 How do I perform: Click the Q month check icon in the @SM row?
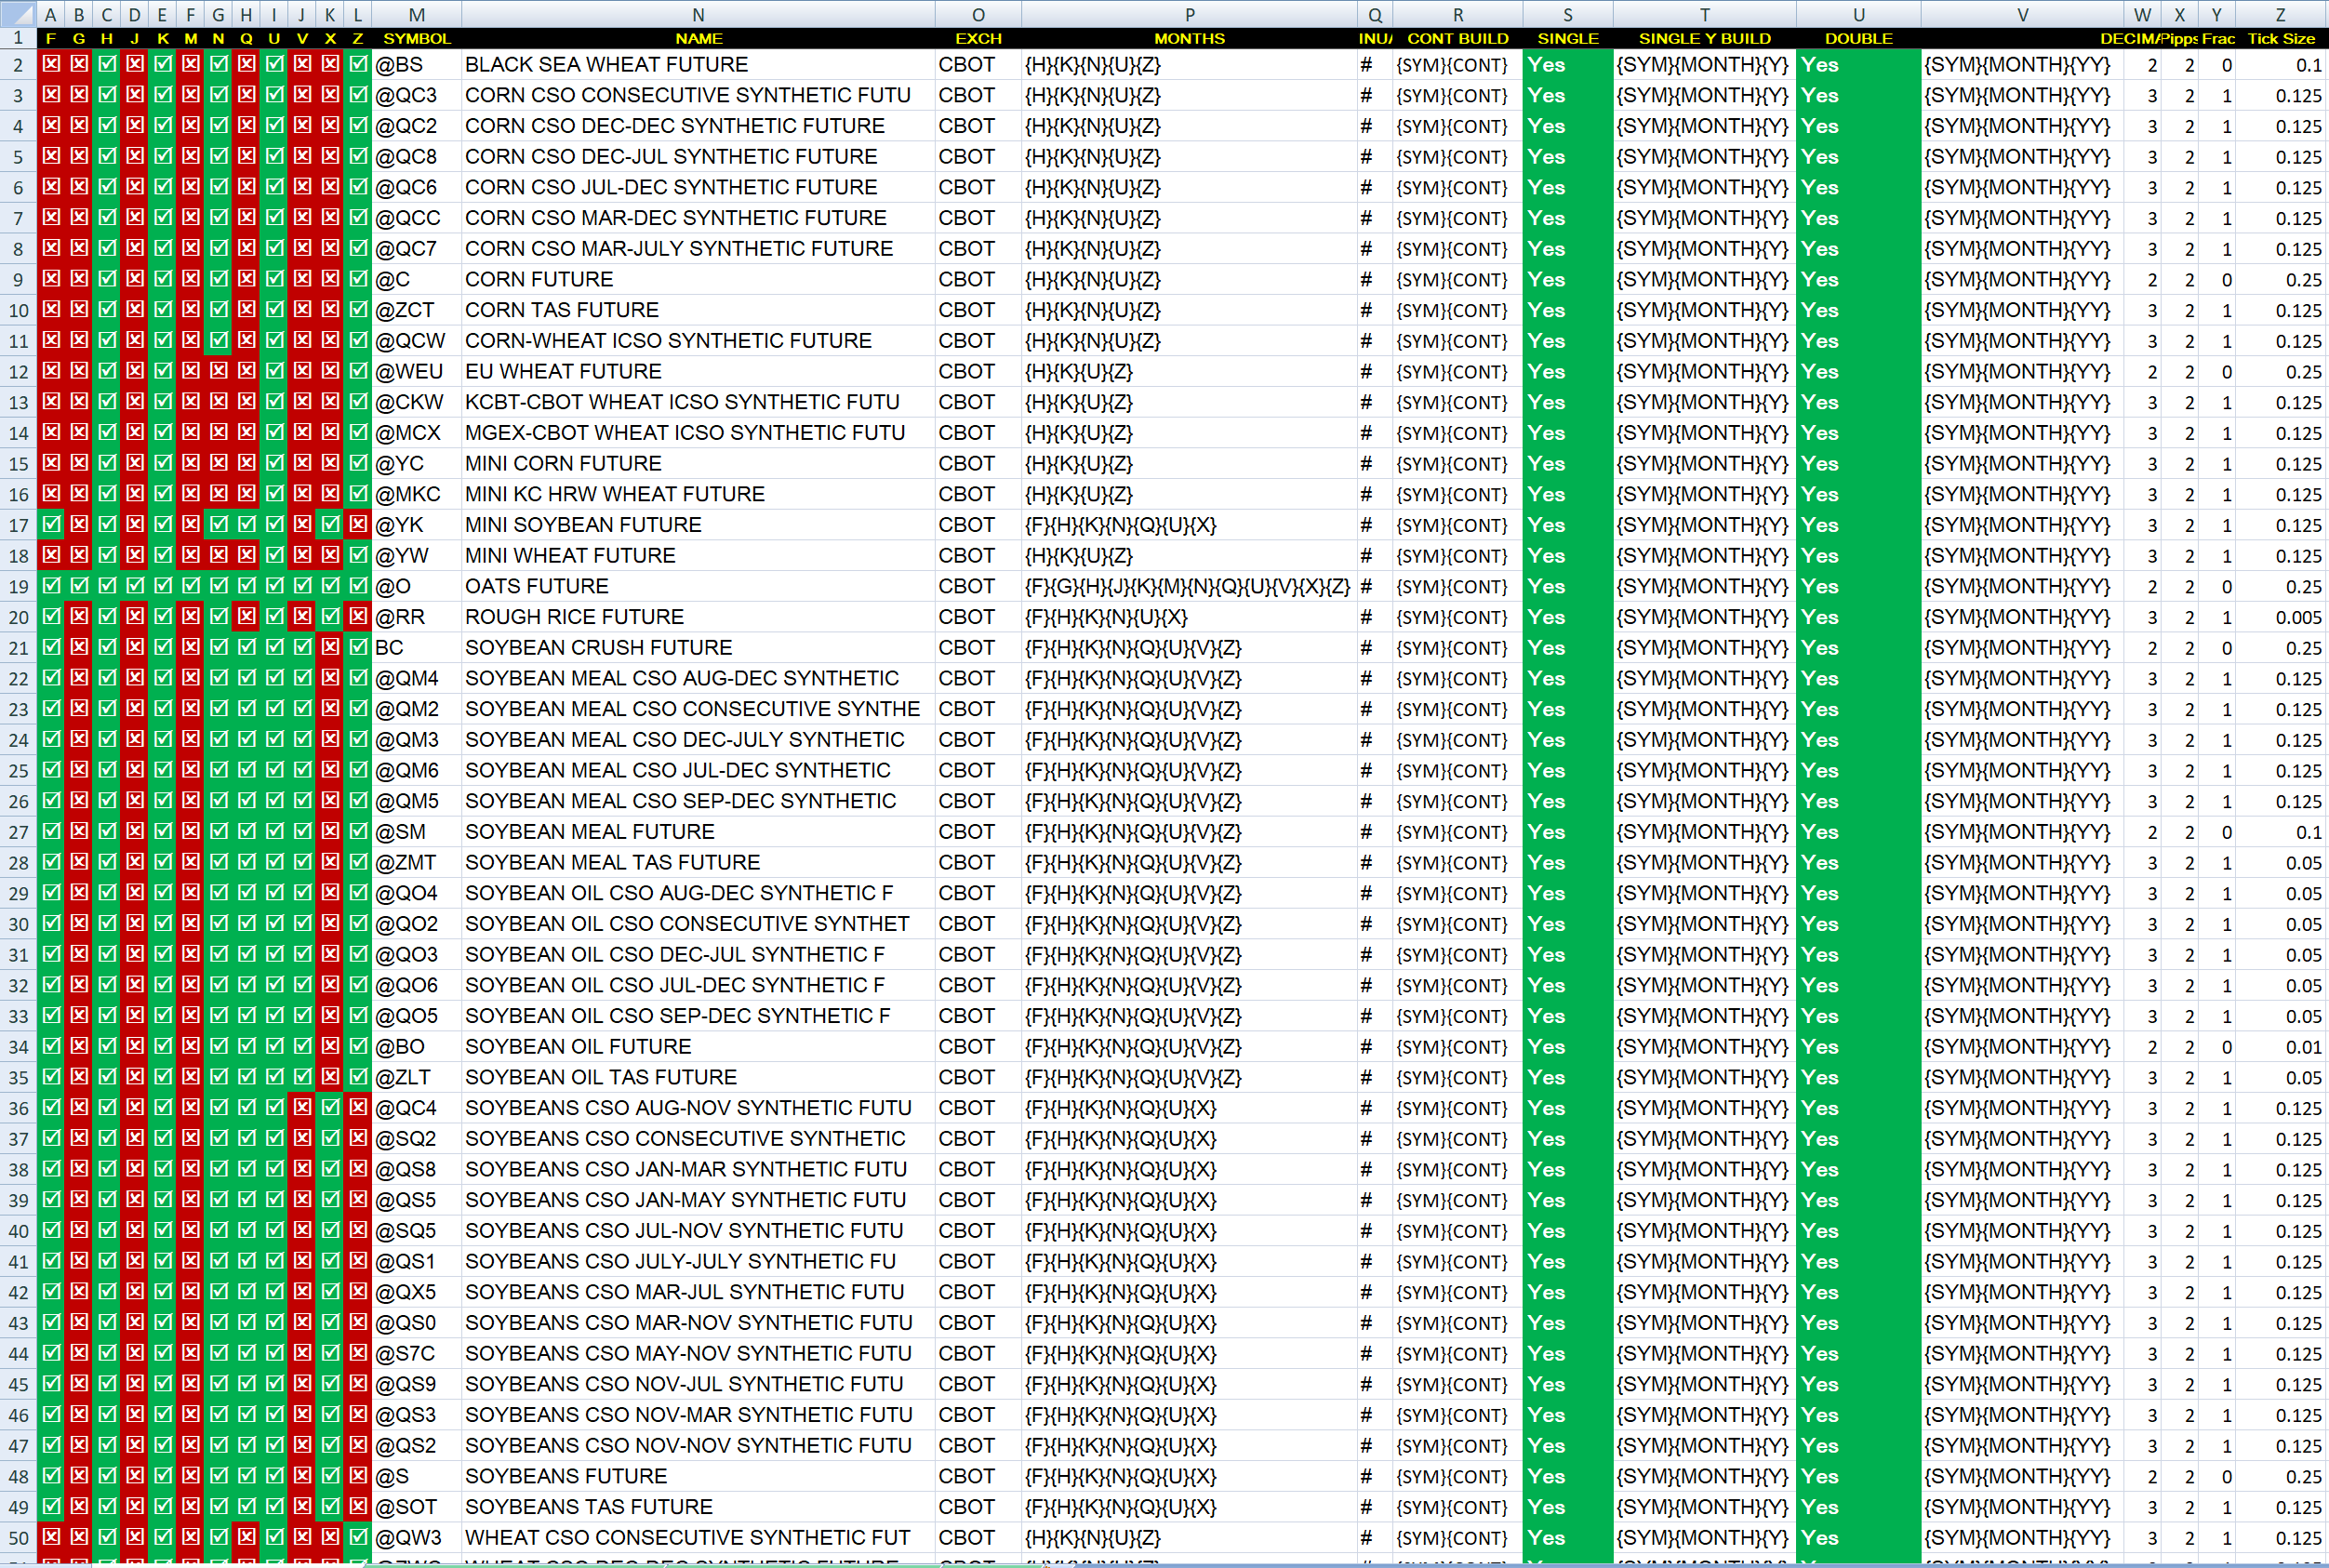[x=247, y=831]
